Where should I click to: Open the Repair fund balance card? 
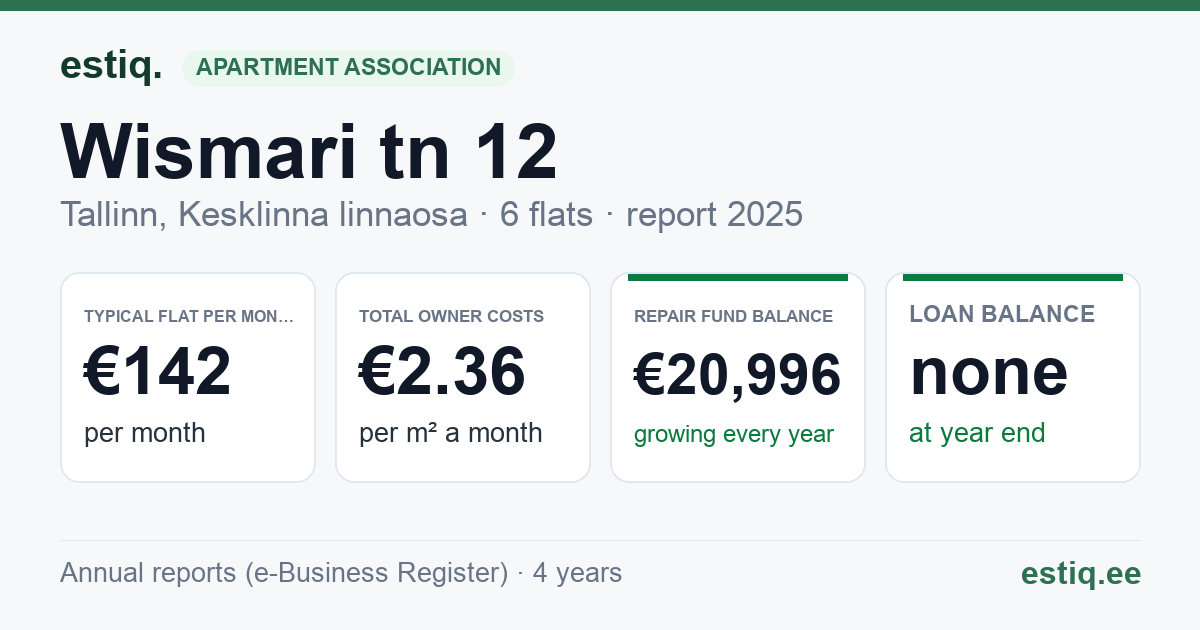[x=738, y=377]
